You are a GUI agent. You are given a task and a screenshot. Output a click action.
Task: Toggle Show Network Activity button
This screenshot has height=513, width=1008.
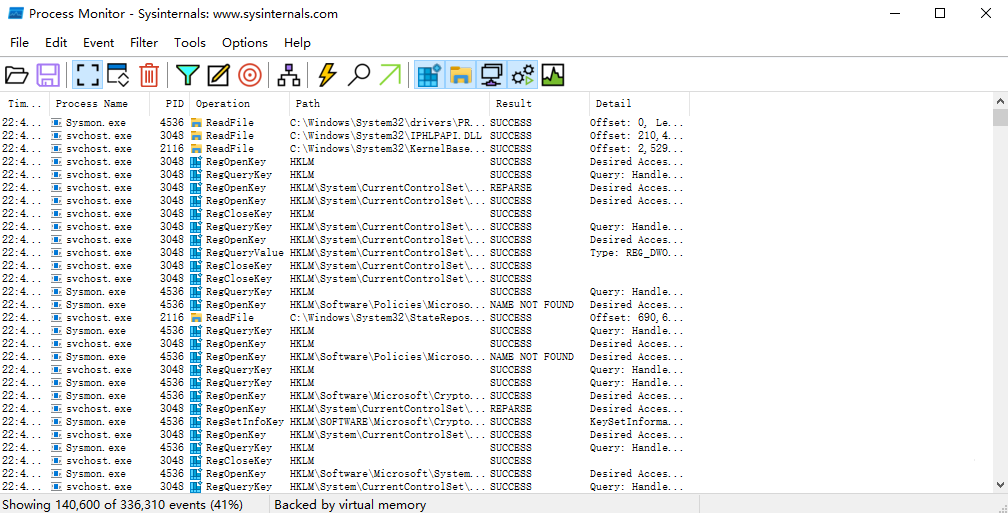(x=492, y=75)
